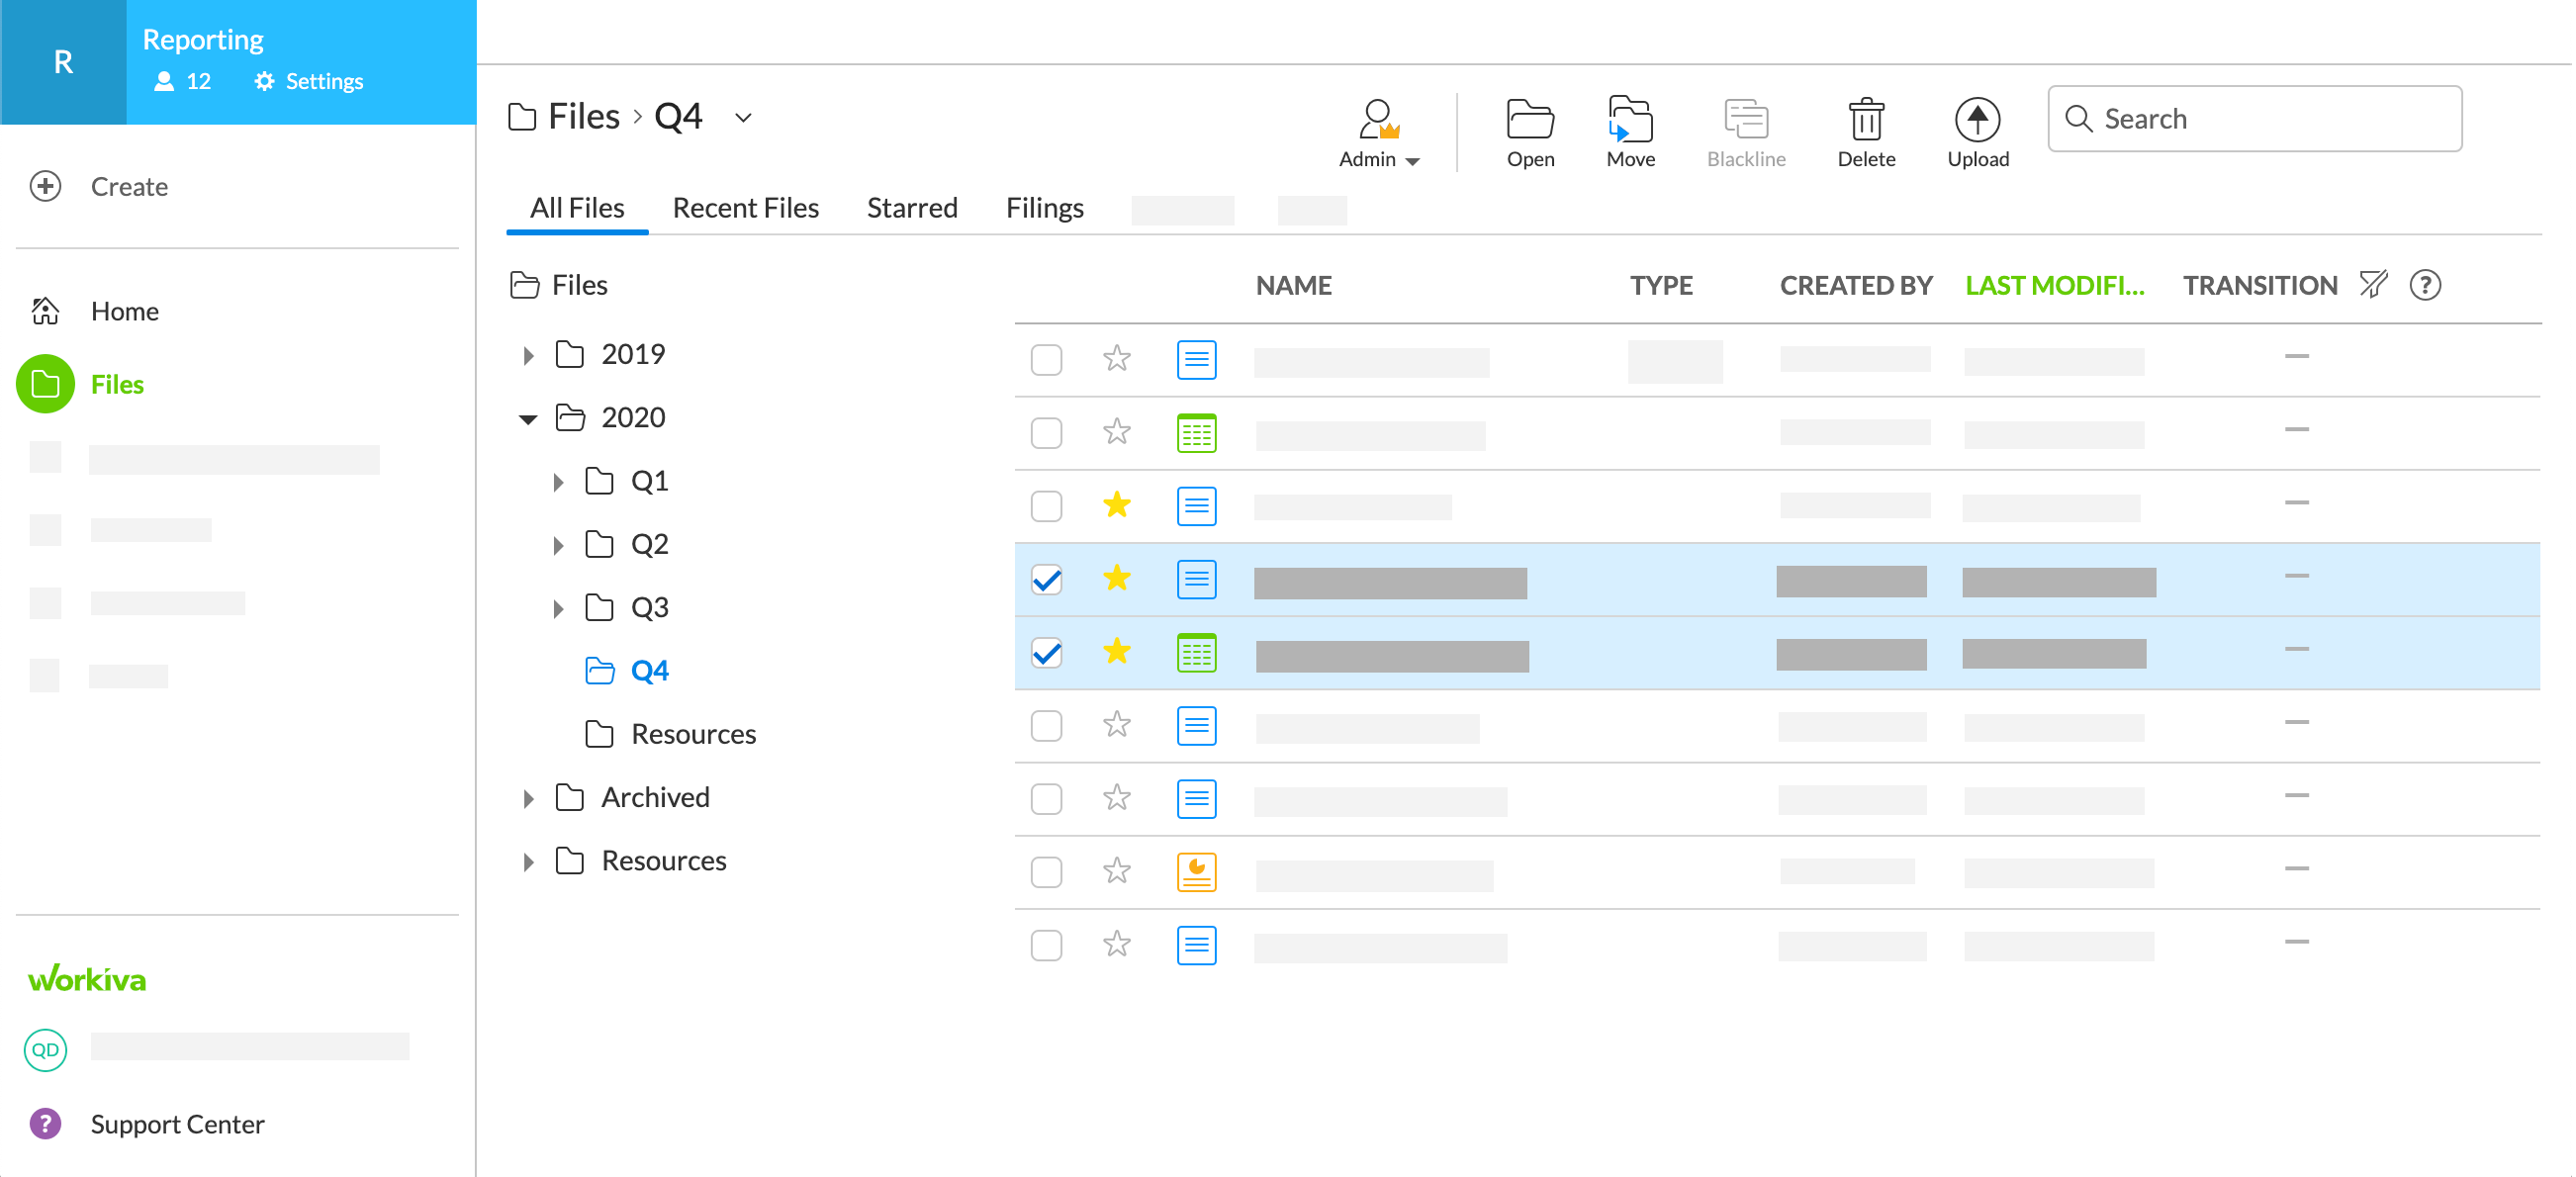2576x1177 pixels.
Task: Unstar the third row's yellow star
Action: pos(1116,506)
